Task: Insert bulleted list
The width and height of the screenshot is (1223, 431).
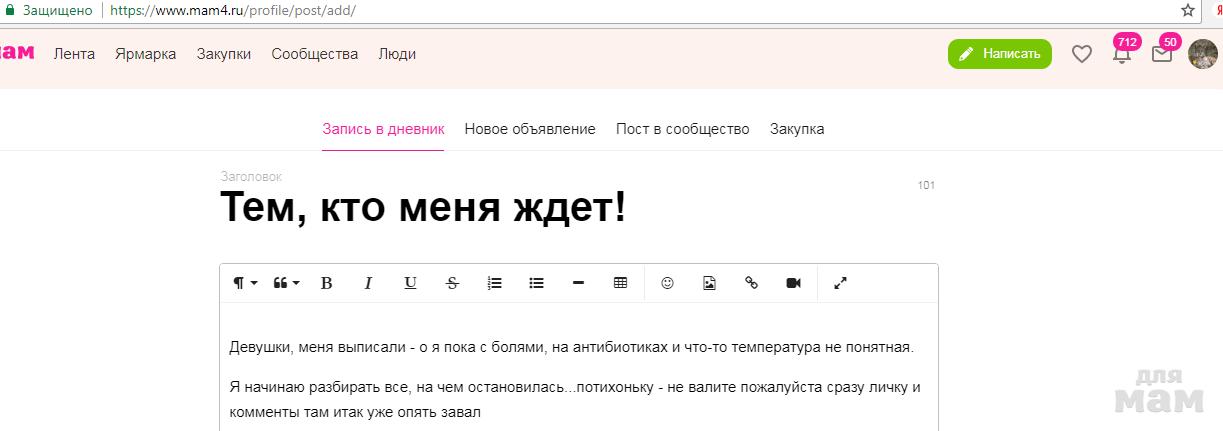Action: (536, 283)
